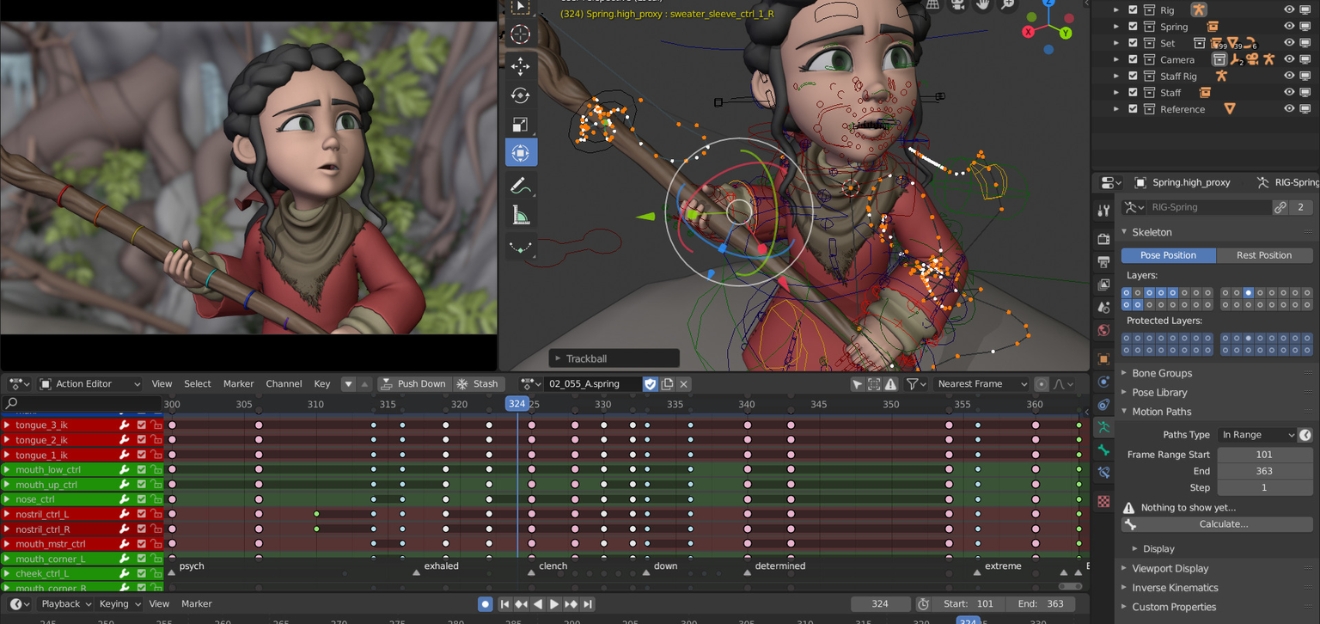Click the Frame Range Start field
The width and height of the screenshot is (1320, 624).
click(x=1264, y=454)
